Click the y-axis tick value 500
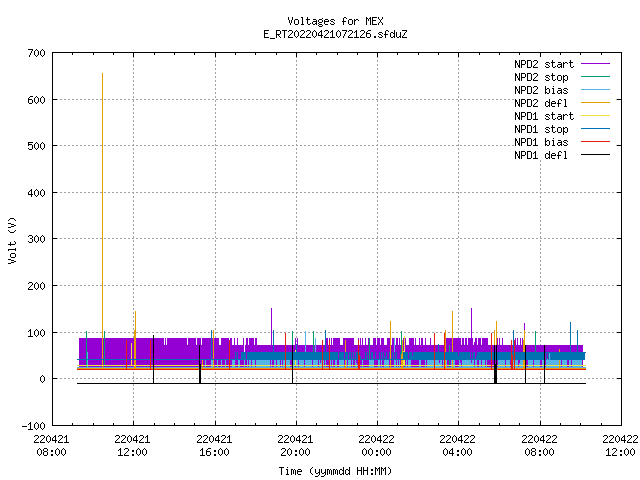 36,146
